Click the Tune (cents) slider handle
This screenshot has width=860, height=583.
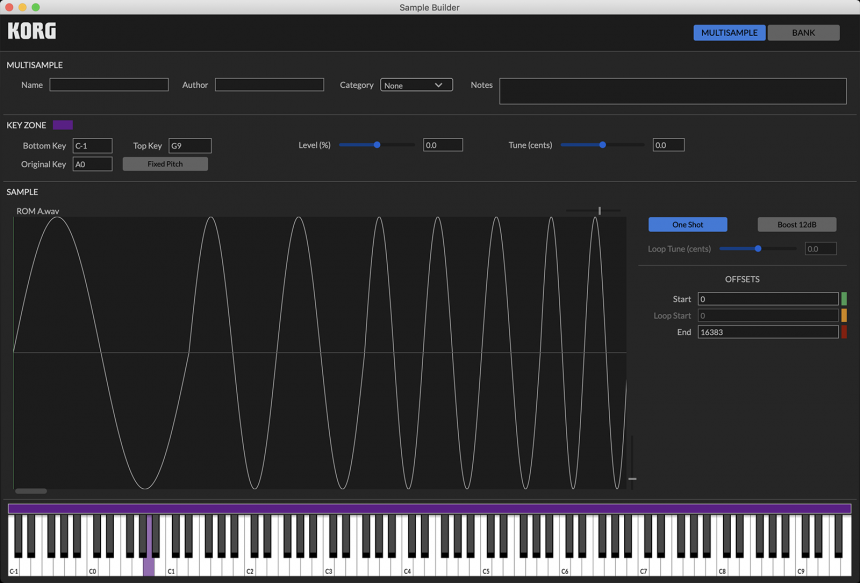pyautogui.click(x=602, y=145)
